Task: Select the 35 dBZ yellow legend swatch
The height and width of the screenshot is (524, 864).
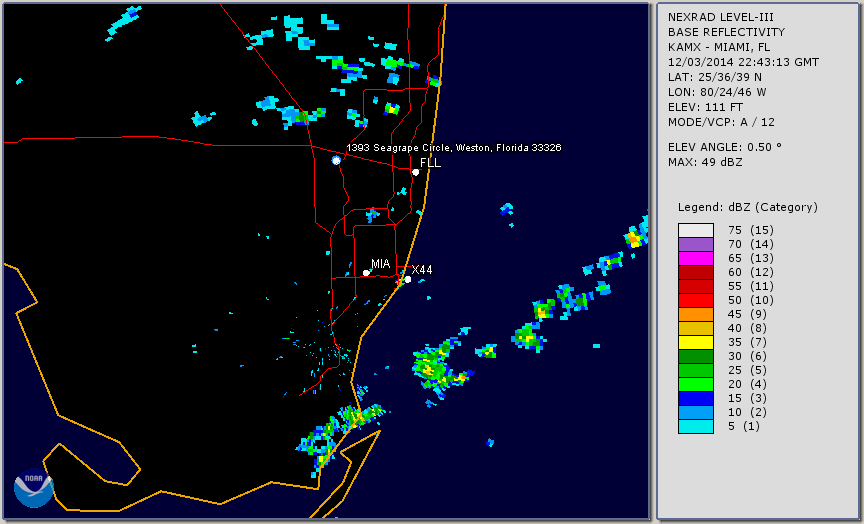Action: coord(696,343)
